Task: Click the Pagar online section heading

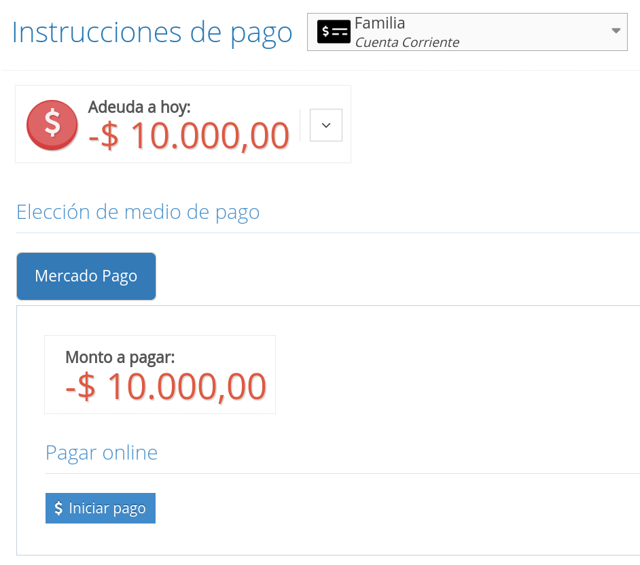Action: (101, 452)
